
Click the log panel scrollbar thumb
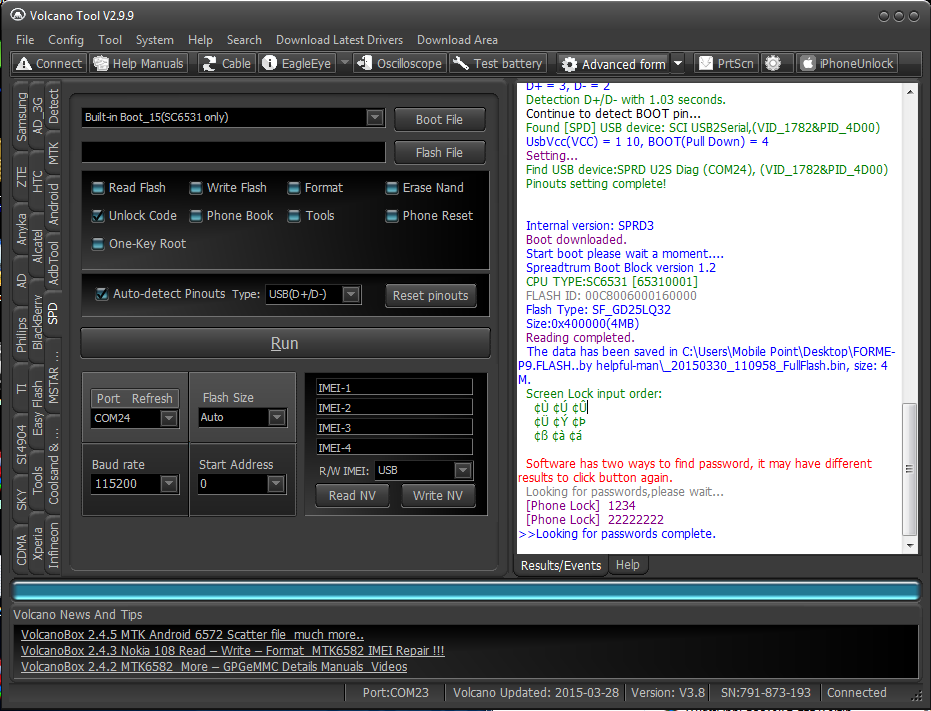(909, 469)
